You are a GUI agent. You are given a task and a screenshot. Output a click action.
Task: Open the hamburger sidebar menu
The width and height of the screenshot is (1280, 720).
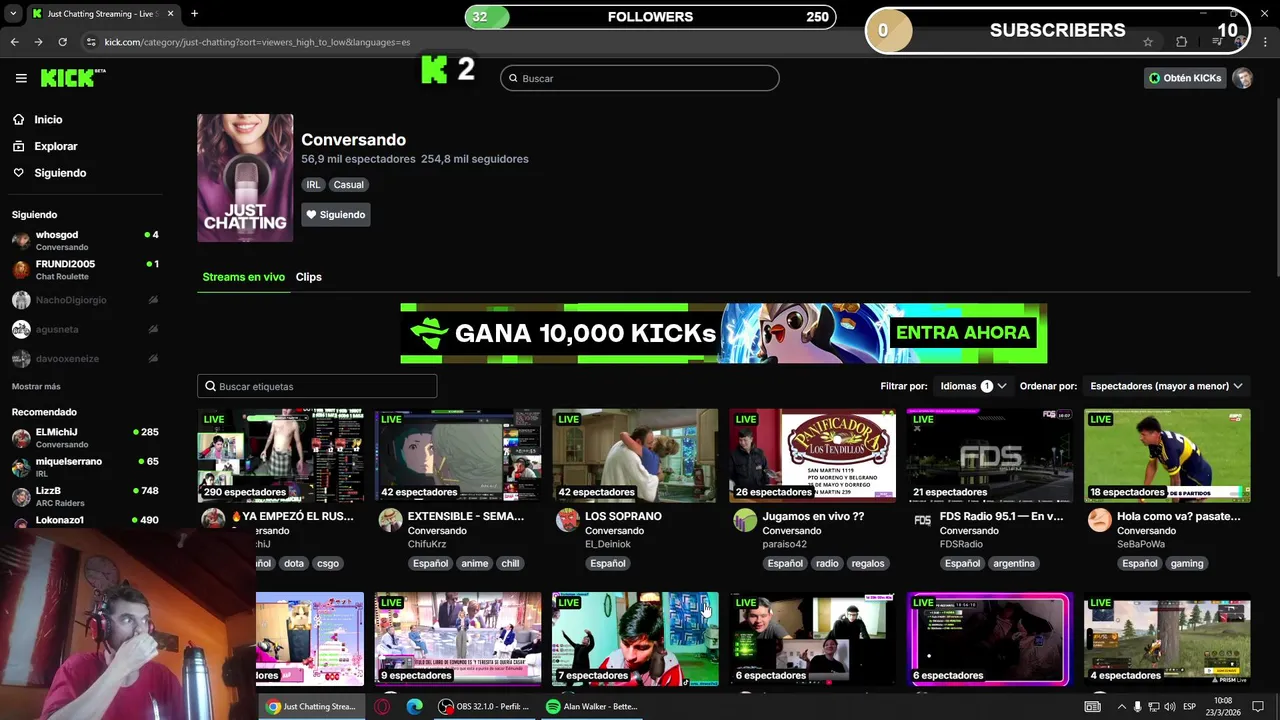coord(21,78)
